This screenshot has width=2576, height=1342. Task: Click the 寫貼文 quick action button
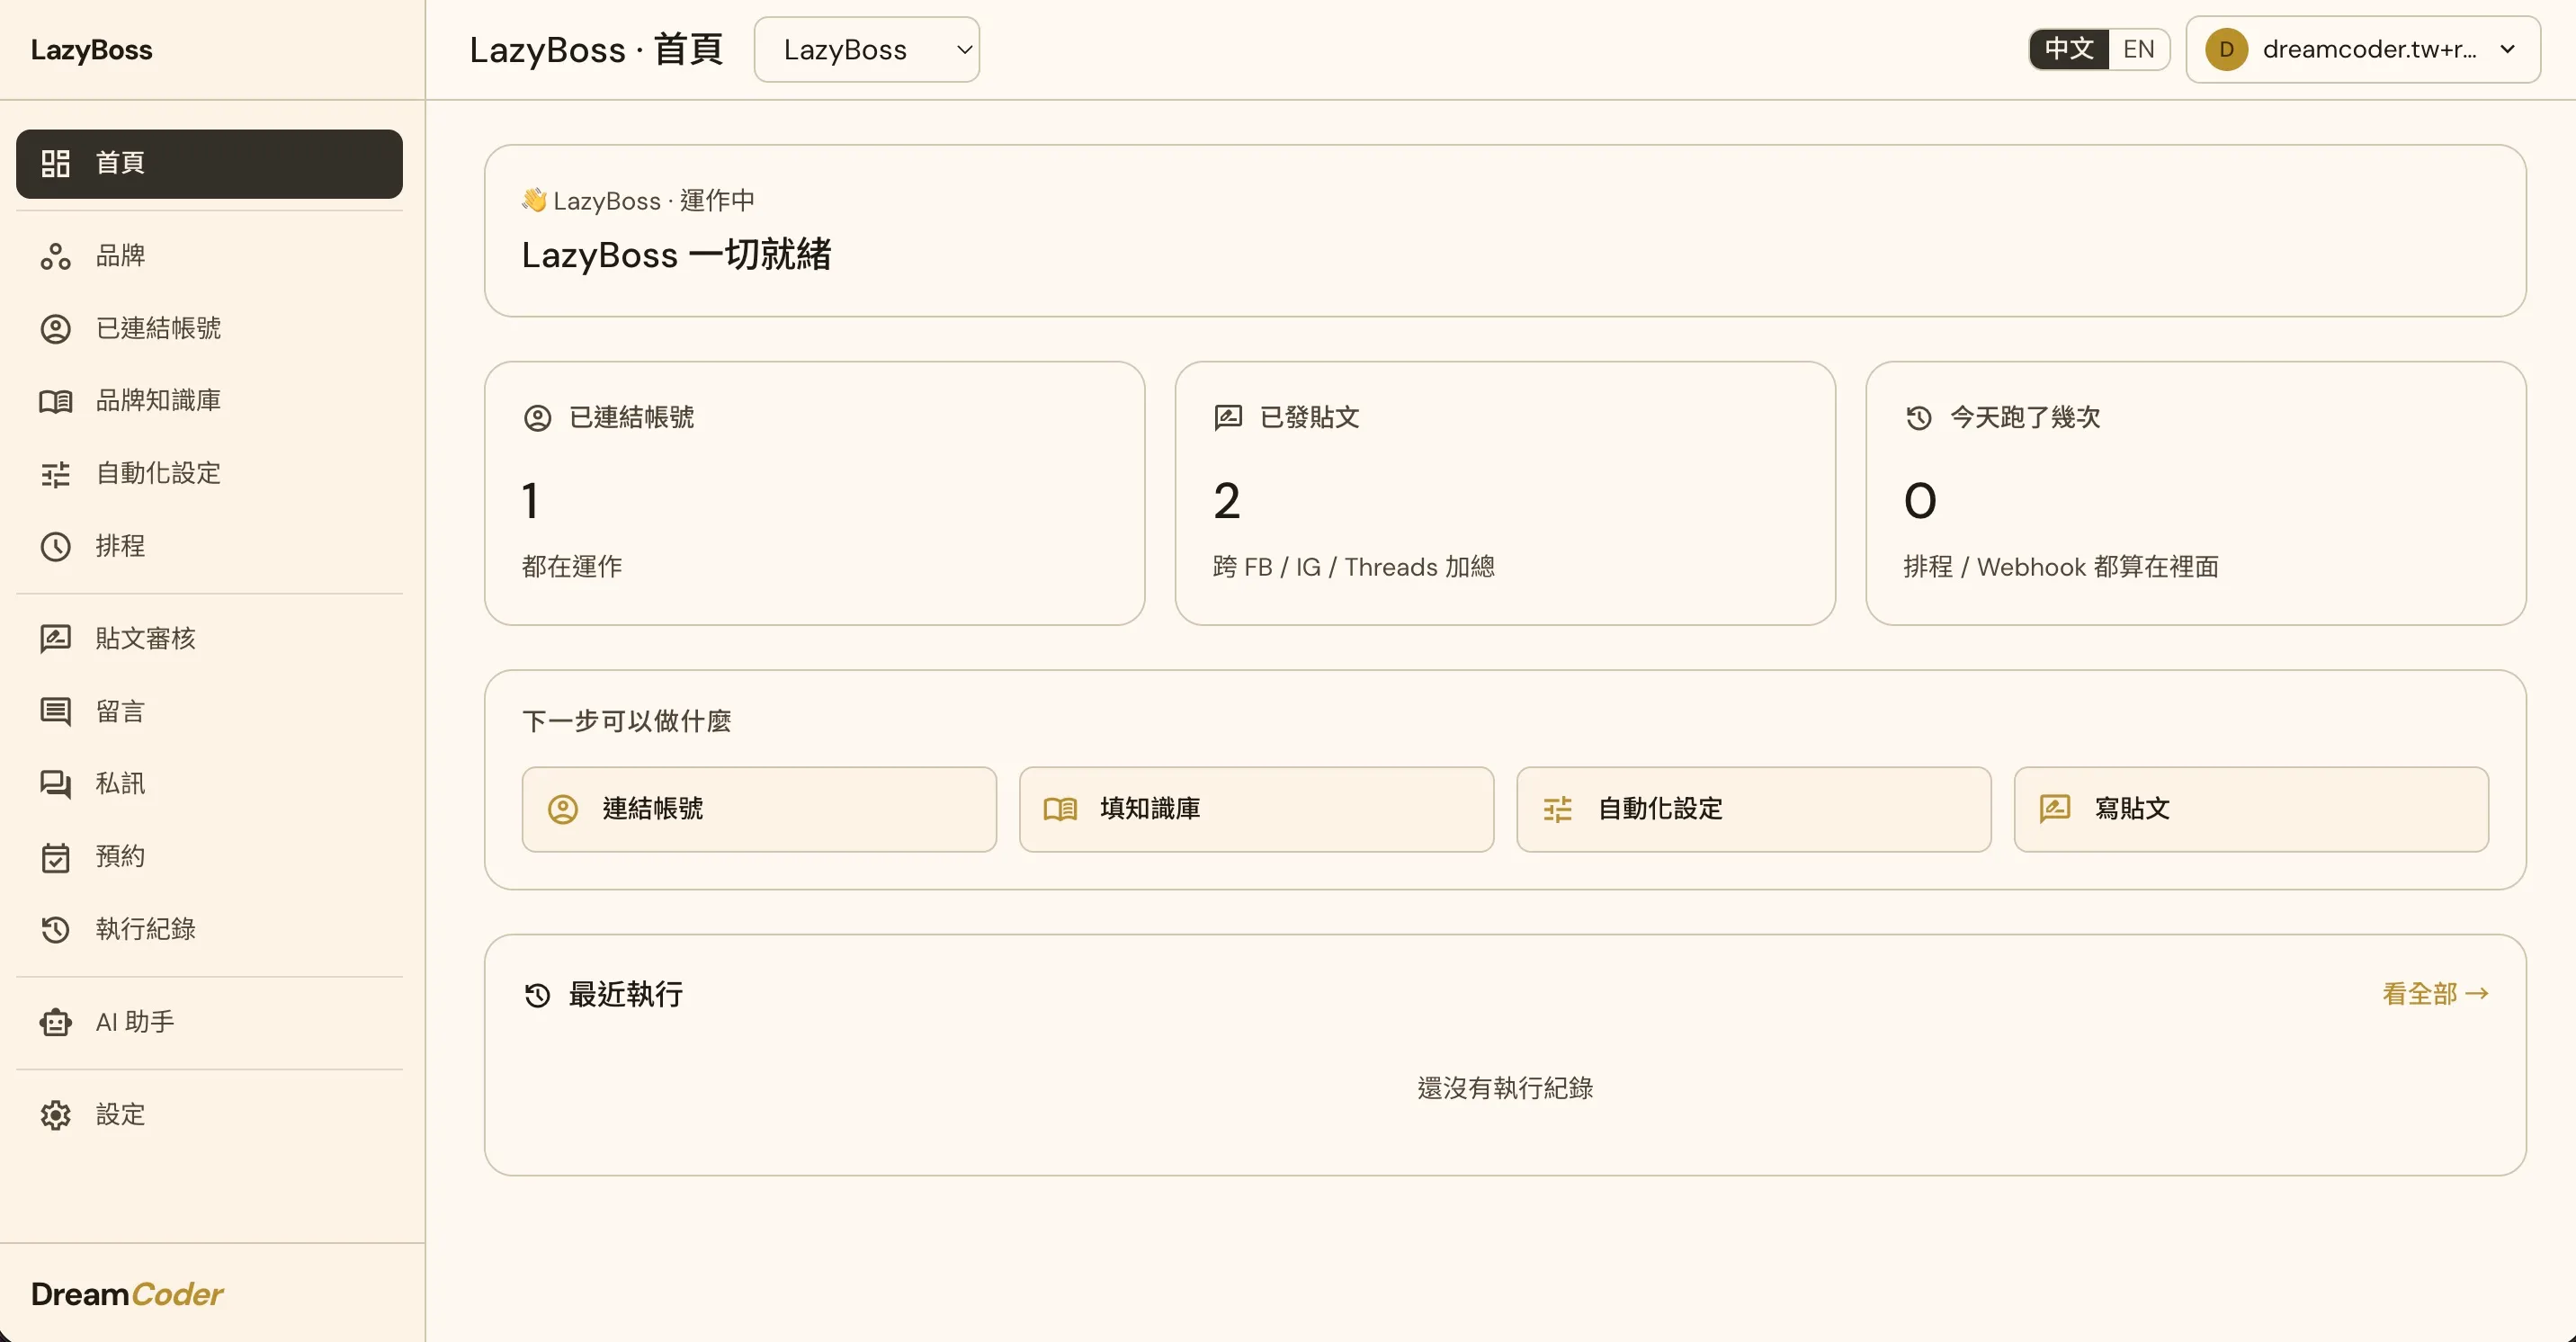coord(2251,809)
